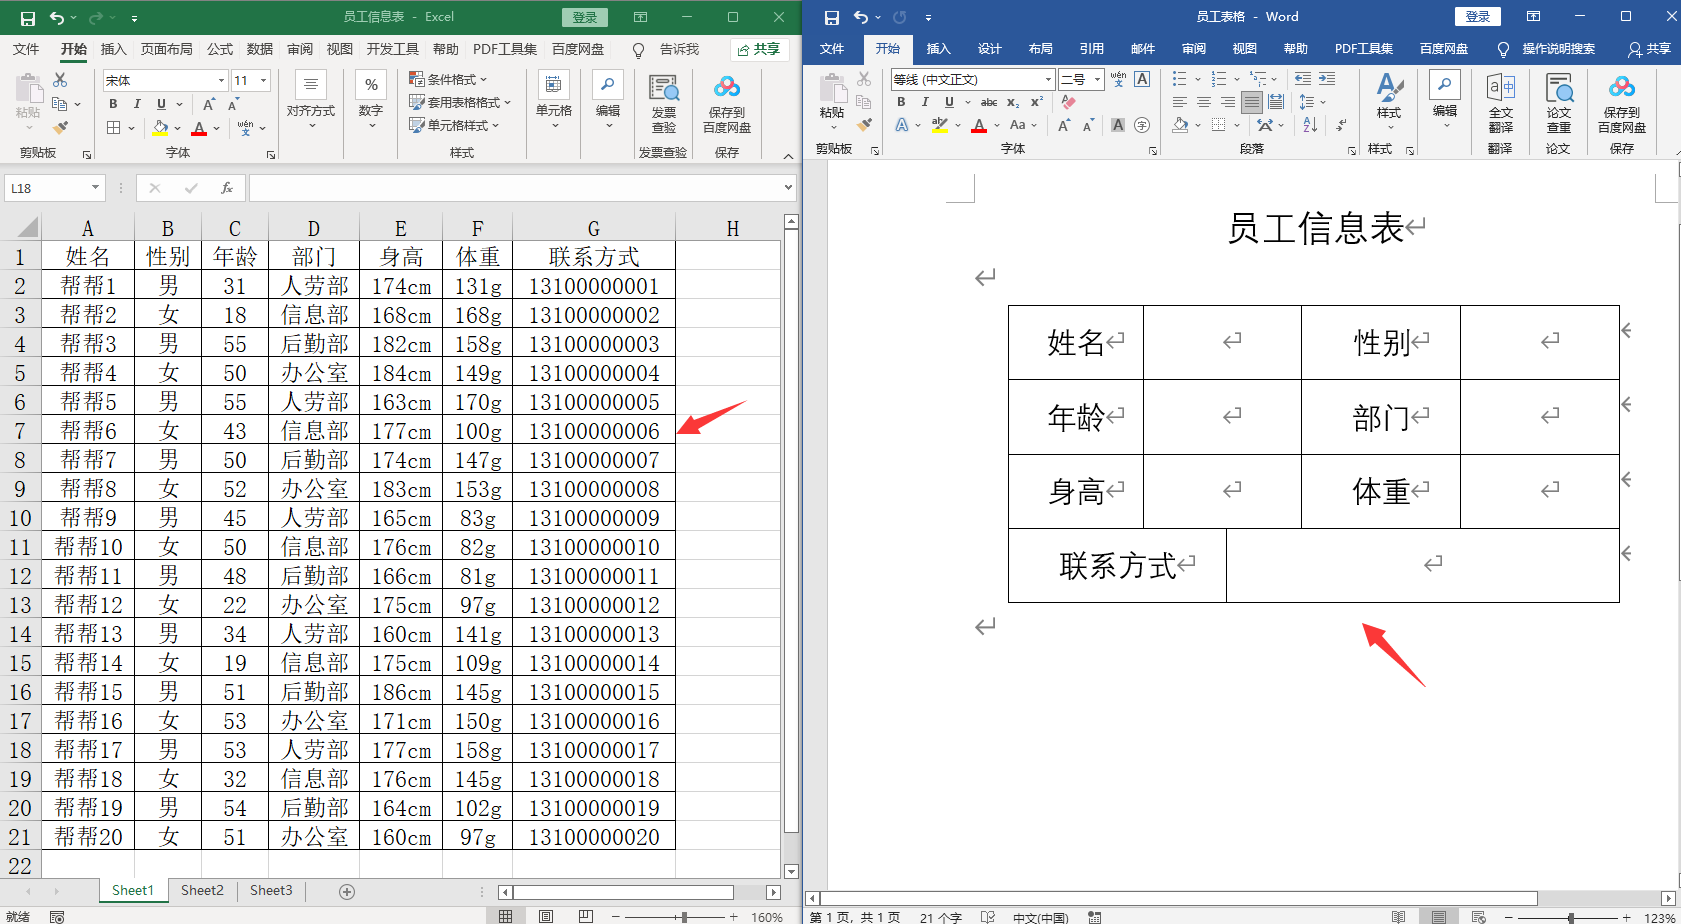The width and height of the screenshot is (1681, 924).
Task: Click the sort A-Z icon in Word
Action: coord(1310,125)
